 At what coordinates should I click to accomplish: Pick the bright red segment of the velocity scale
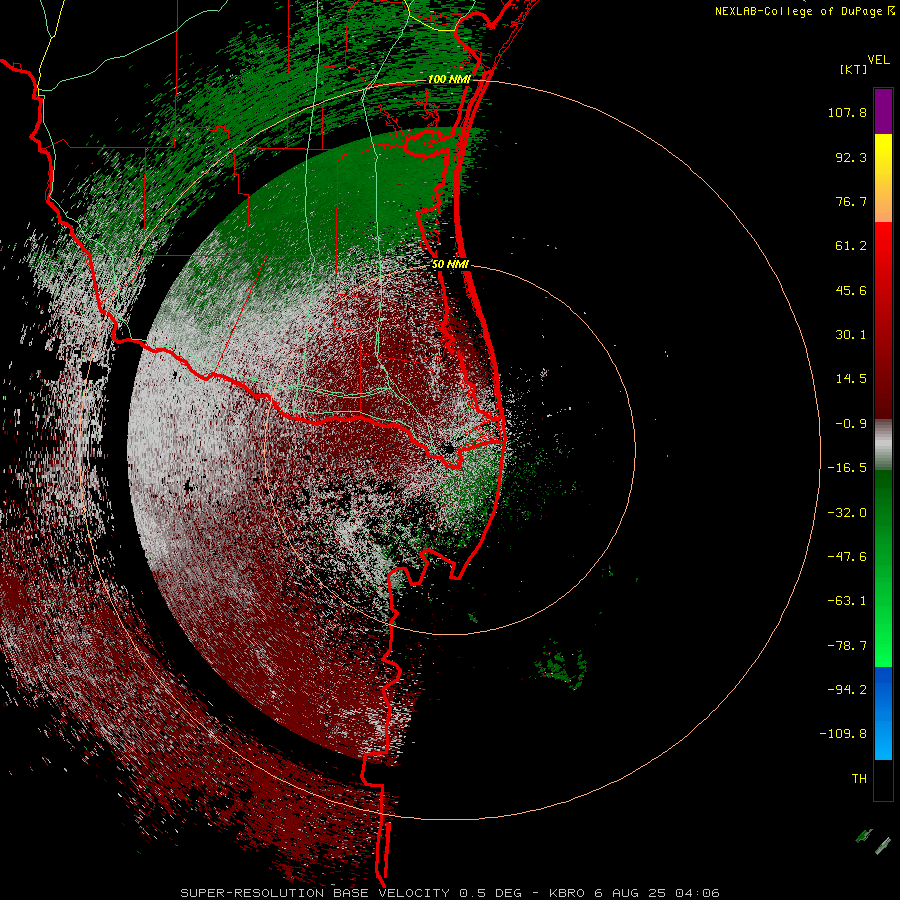pos(883,253)
